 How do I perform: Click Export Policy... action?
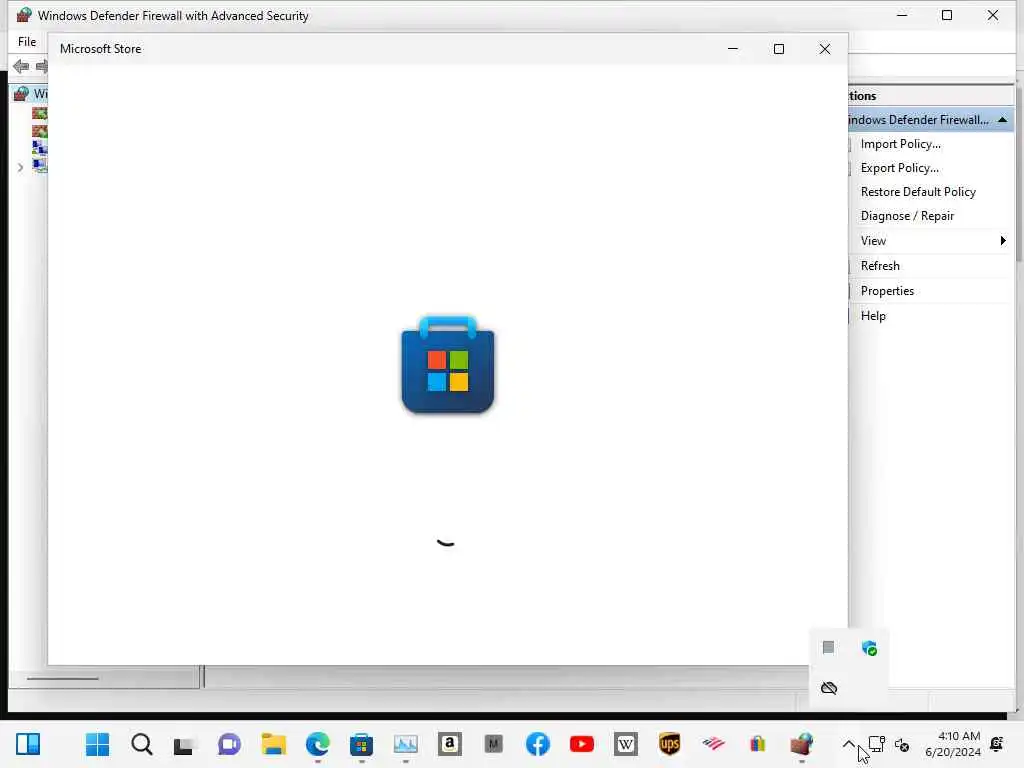(x=899, y=168)
